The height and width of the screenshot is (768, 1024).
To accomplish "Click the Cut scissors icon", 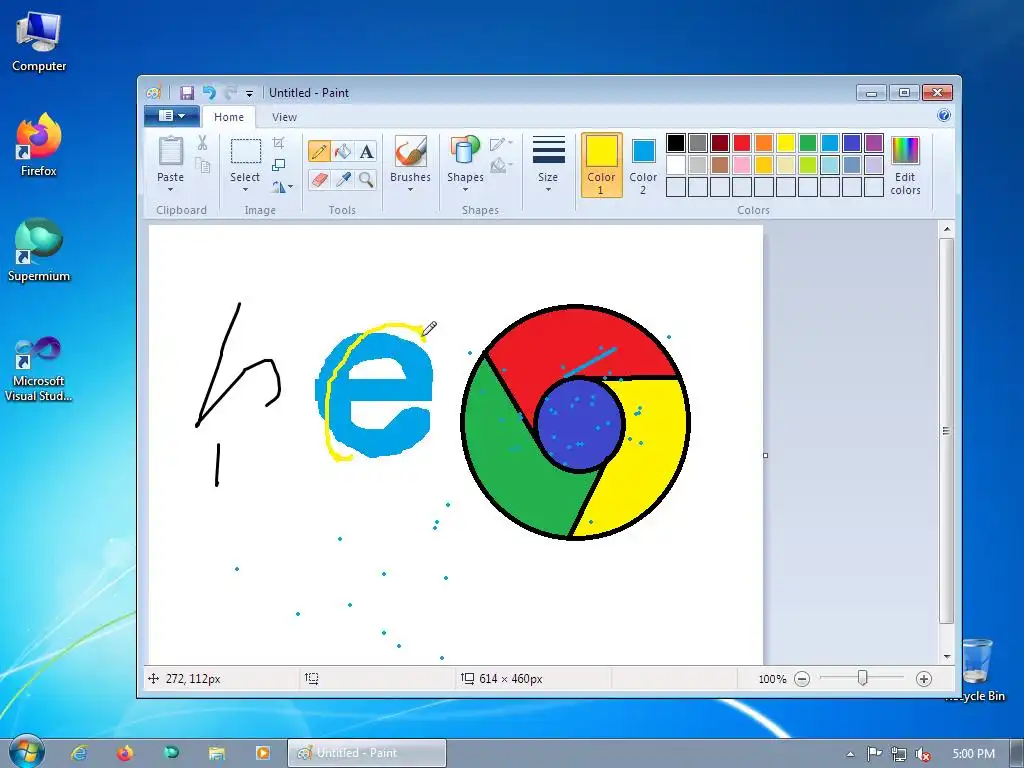I will [202, 142].
